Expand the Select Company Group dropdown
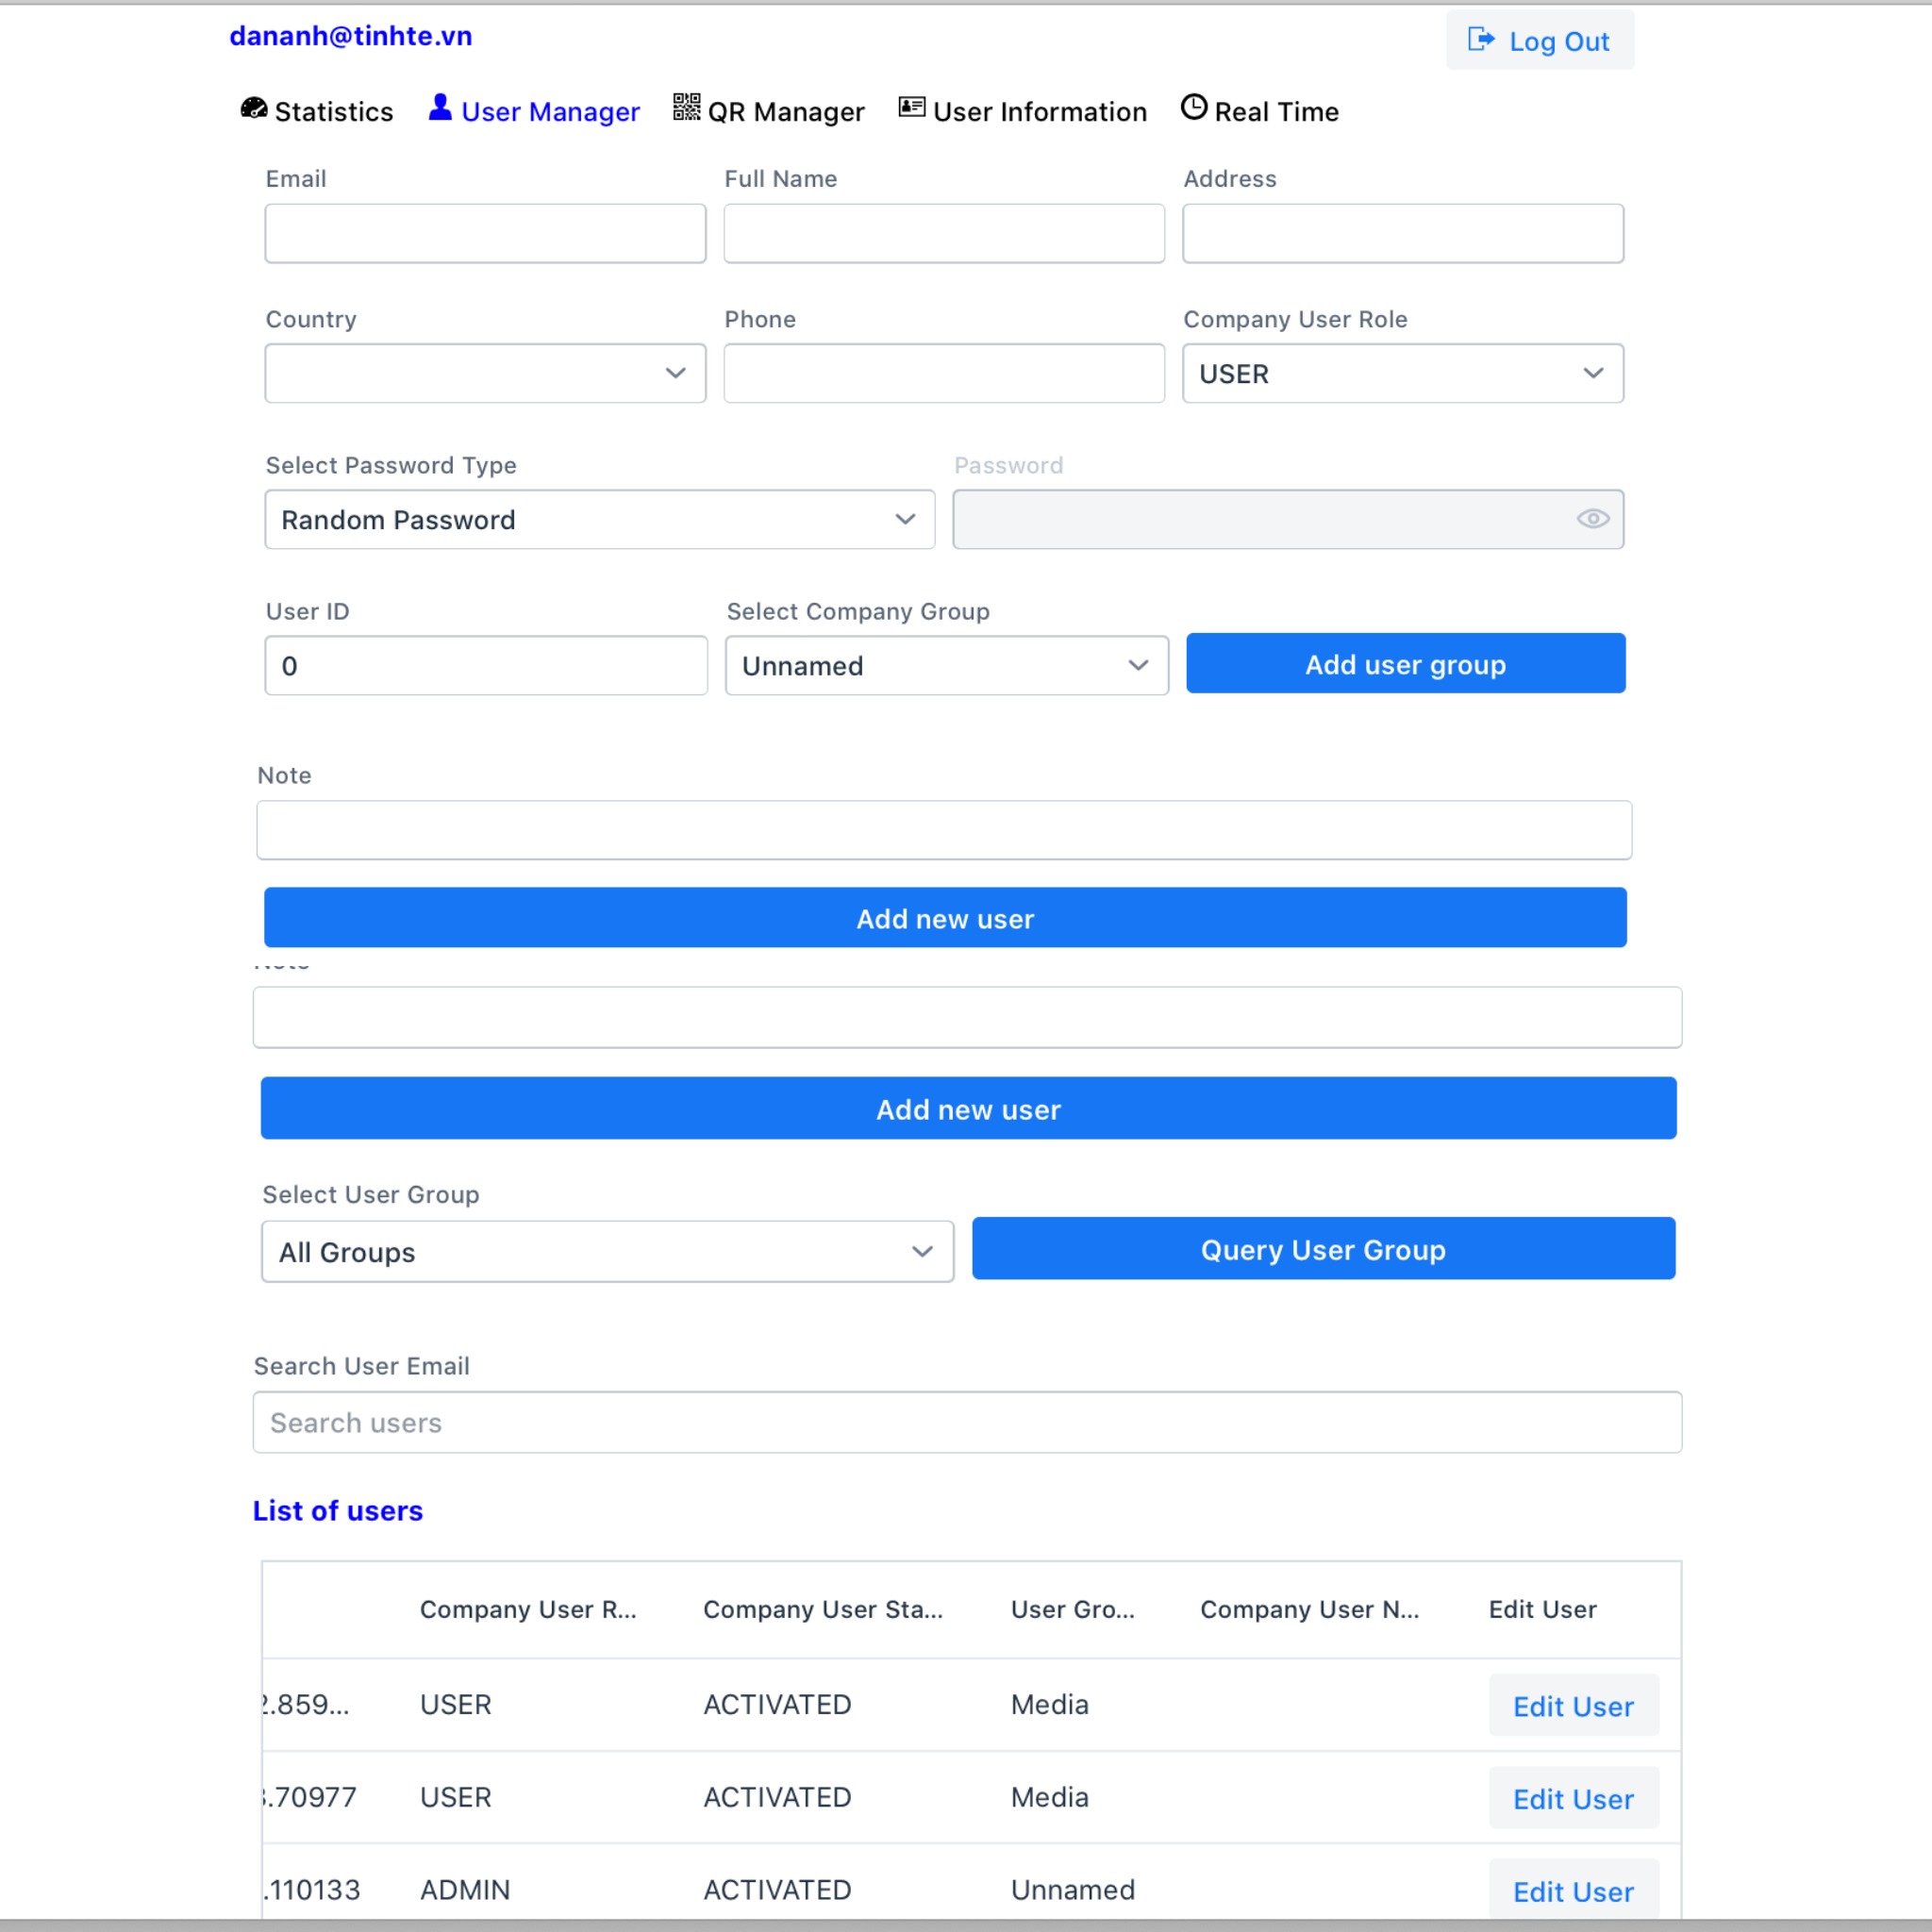Viewport: 1932px width, 1932px height. (x=946, y=665)
